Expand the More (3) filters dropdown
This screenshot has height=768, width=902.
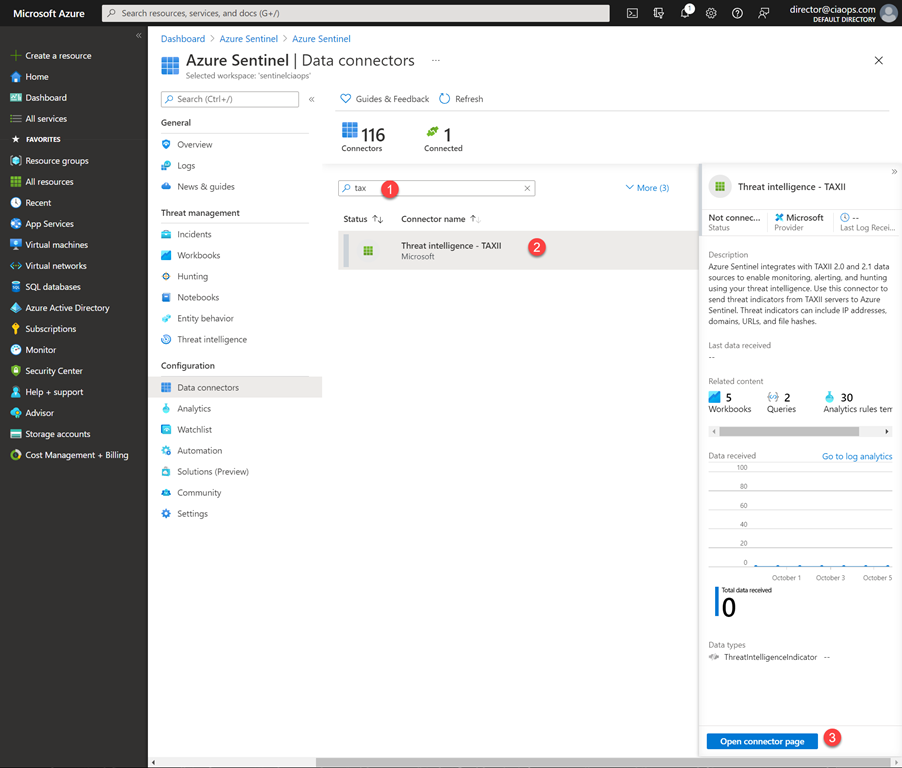tap(647, 188)
